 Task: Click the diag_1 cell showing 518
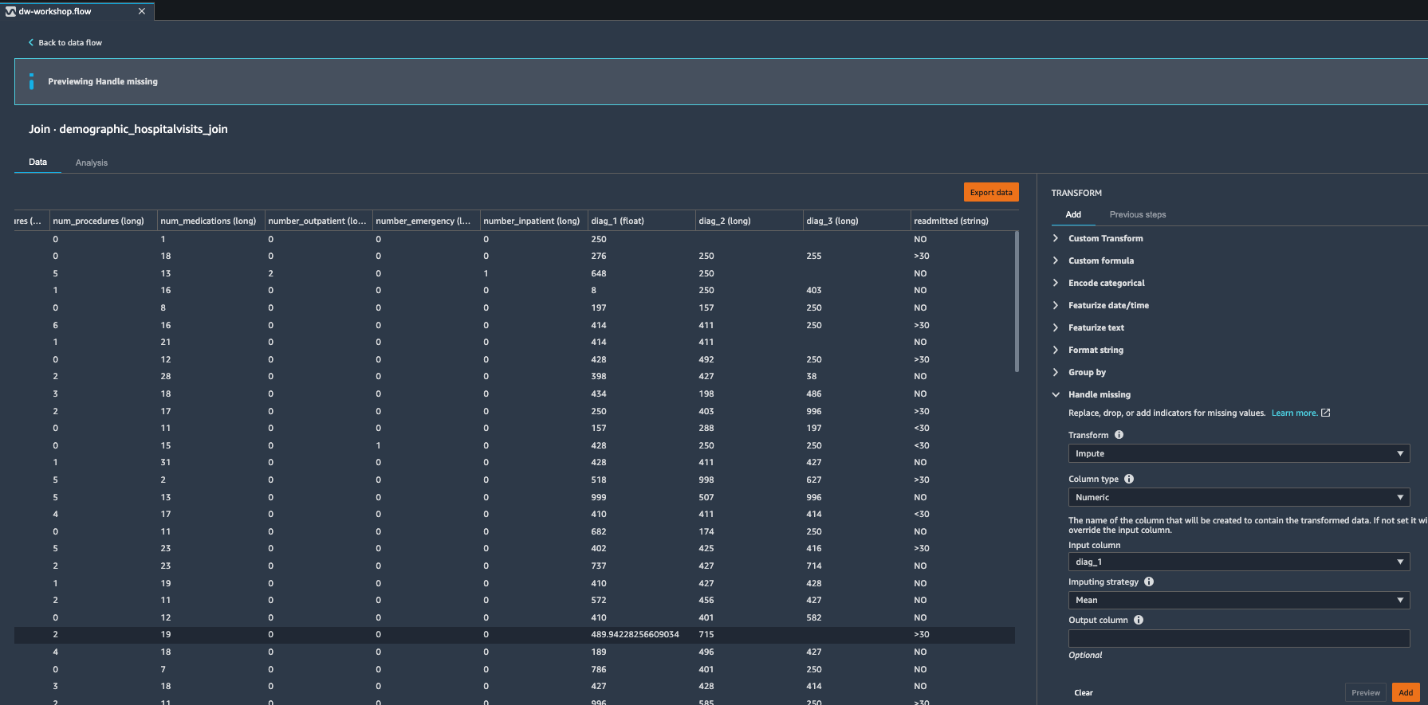[x=599, y=480]
